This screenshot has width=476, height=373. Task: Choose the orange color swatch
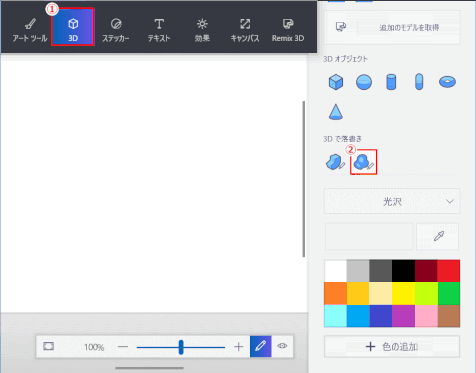335,293
